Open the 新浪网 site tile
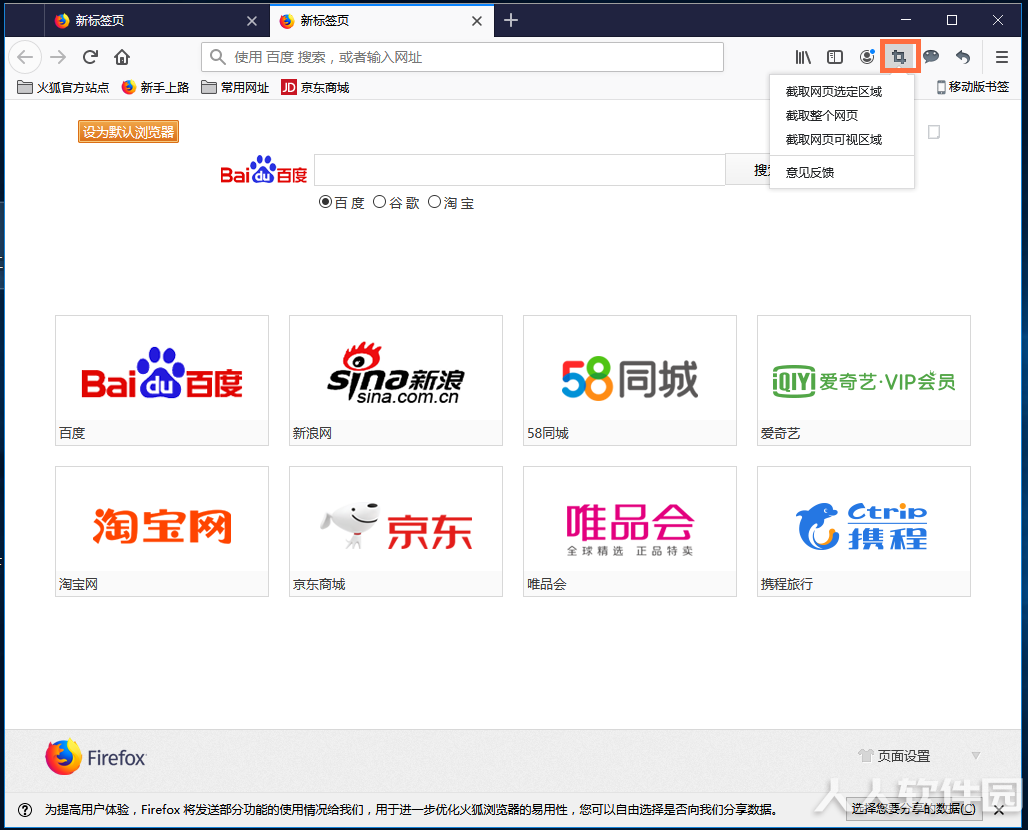The width and height of the screenshot is (1028, 830). tap(396, 380)
